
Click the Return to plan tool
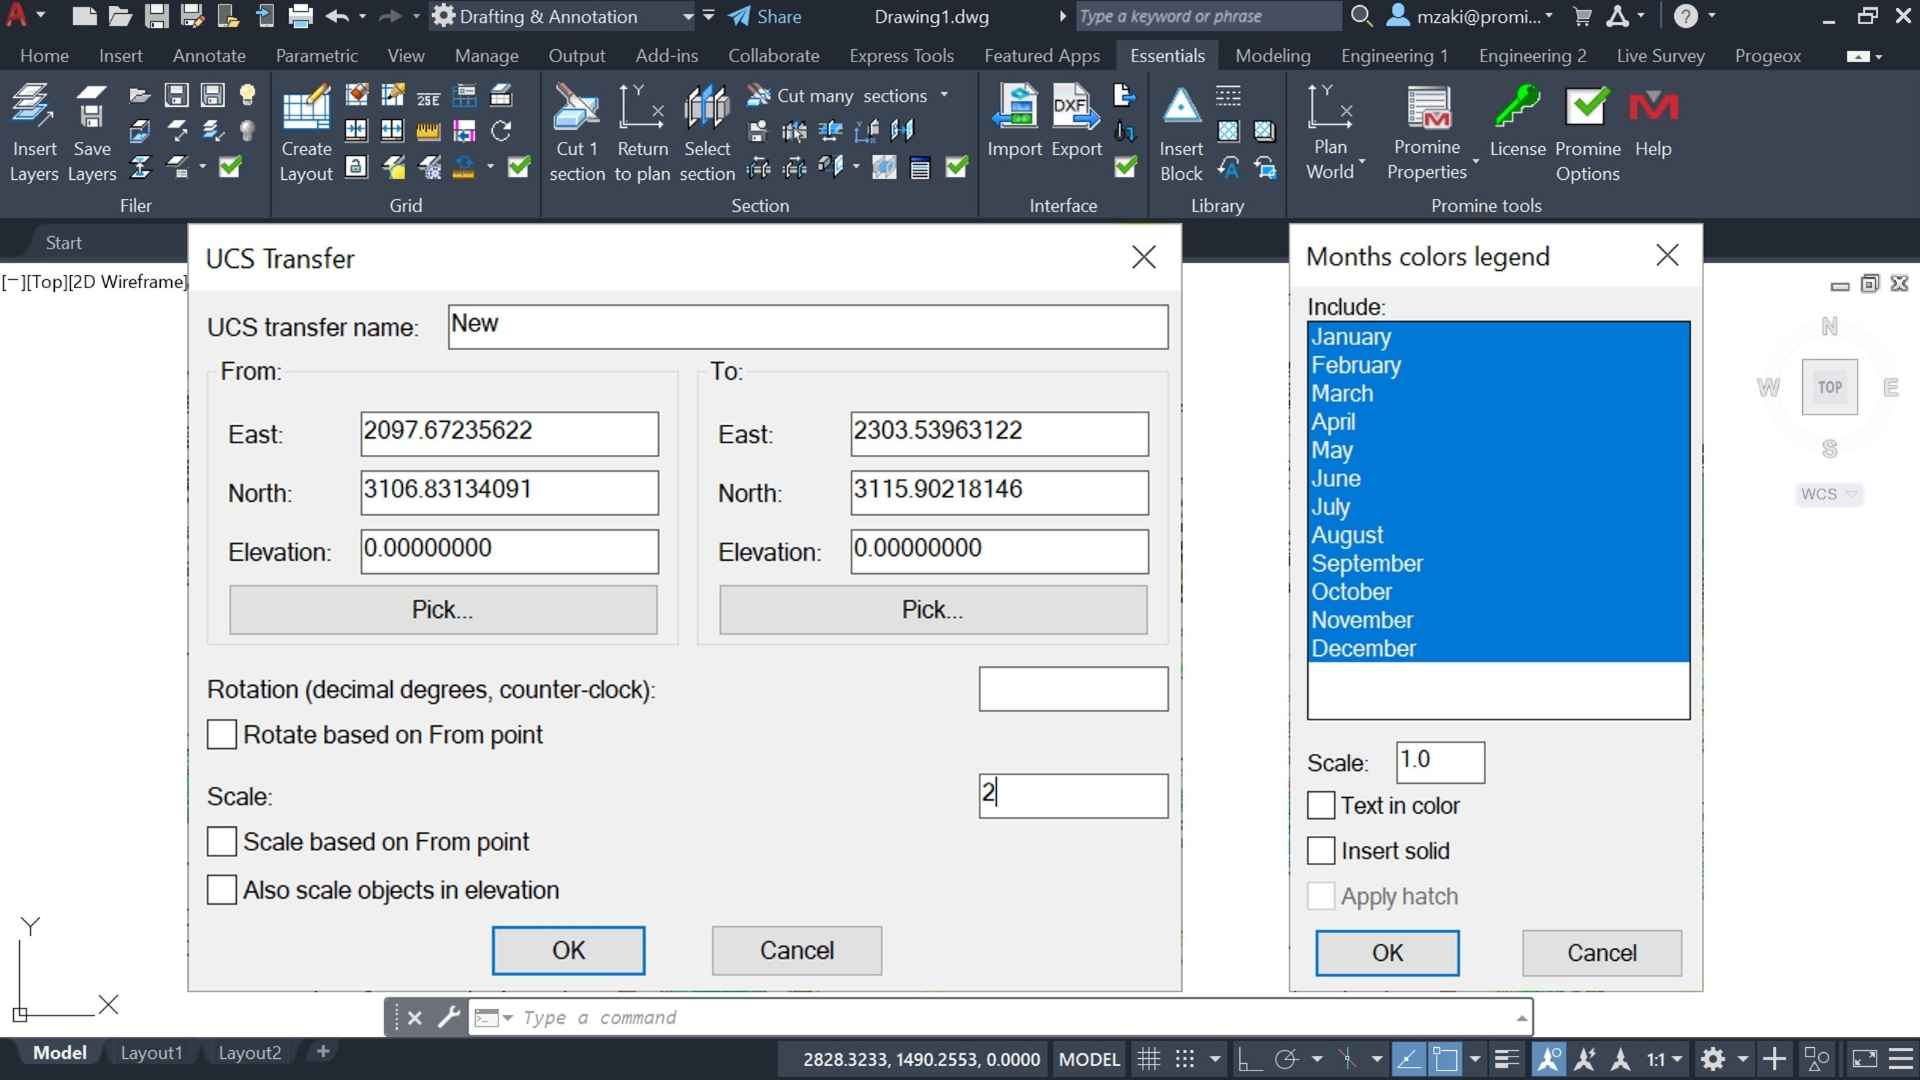click(641, 130)
